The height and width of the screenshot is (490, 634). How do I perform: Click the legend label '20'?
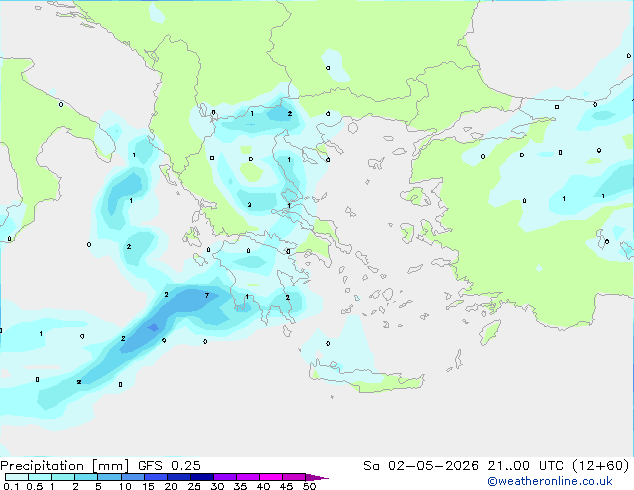point(171,486)
